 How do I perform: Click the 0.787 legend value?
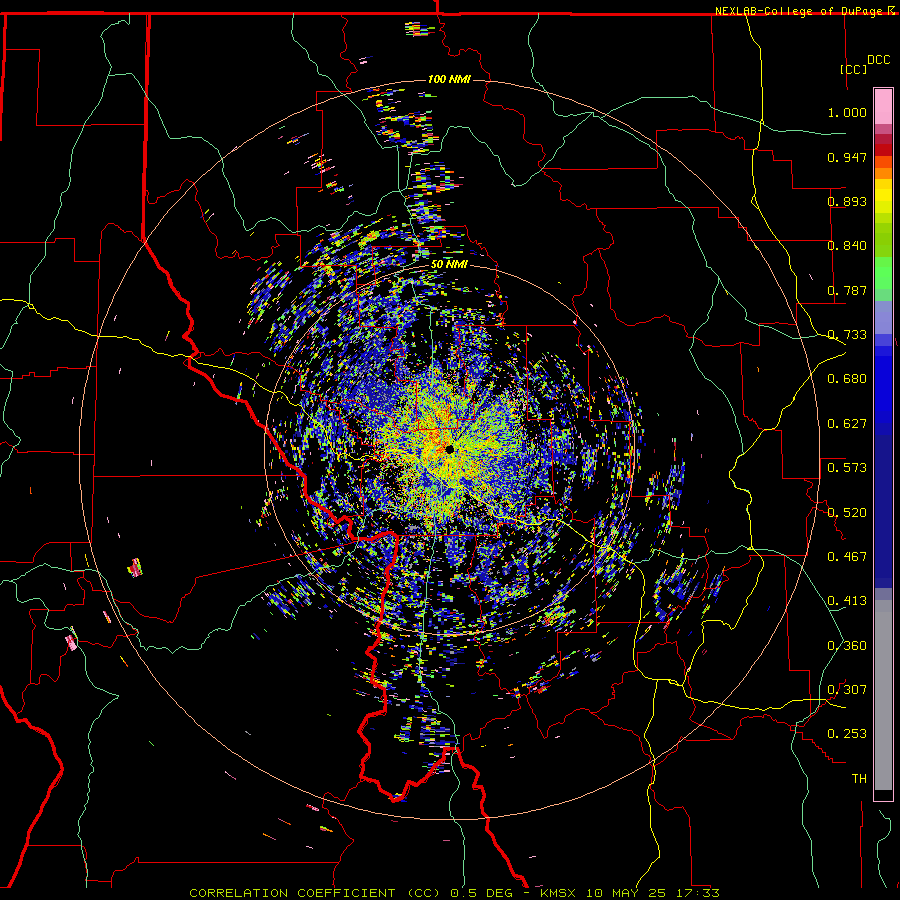pos(847,290)
